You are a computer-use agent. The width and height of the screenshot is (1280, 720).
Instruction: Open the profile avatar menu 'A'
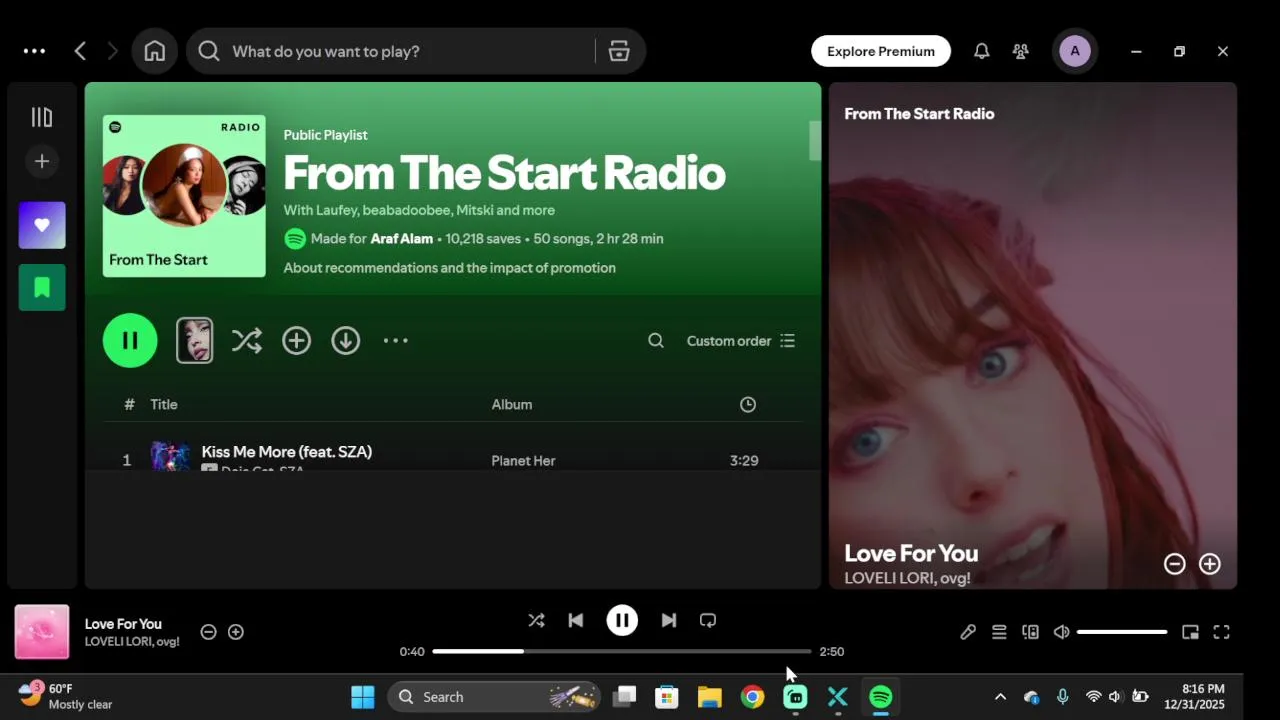[1075, 51]
